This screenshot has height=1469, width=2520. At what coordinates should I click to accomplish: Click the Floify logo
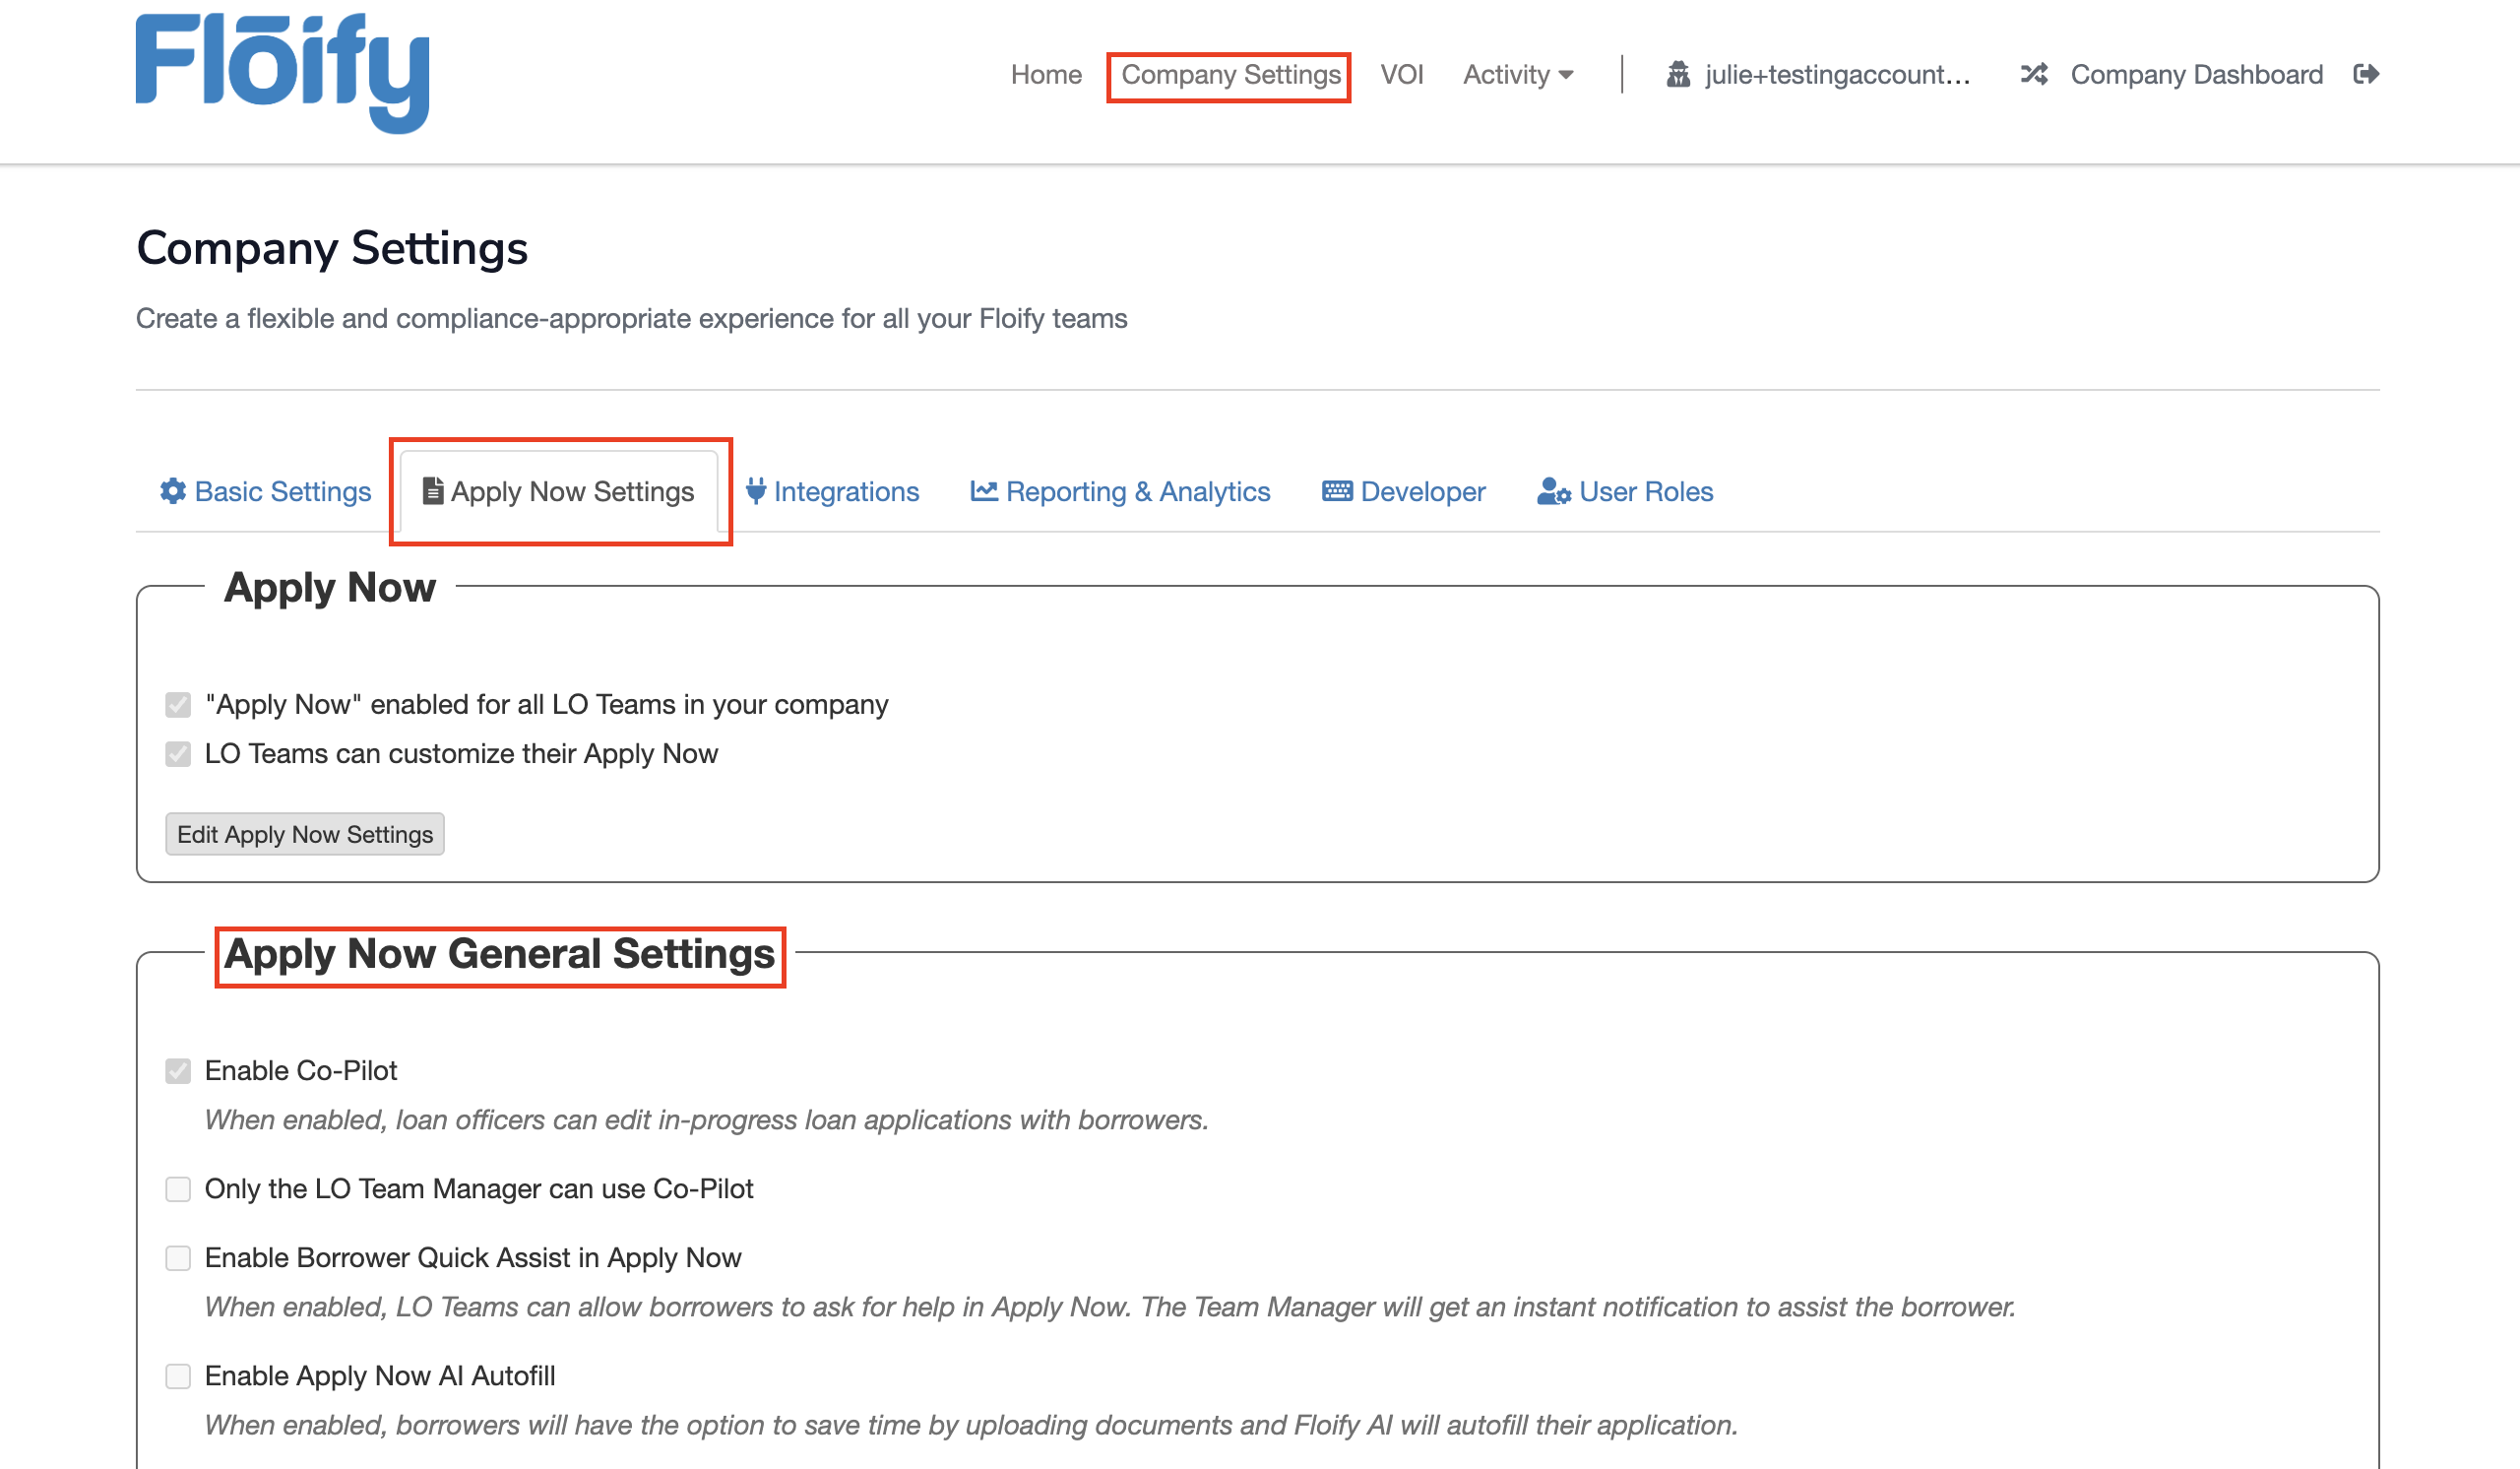(x=282, y=72)
